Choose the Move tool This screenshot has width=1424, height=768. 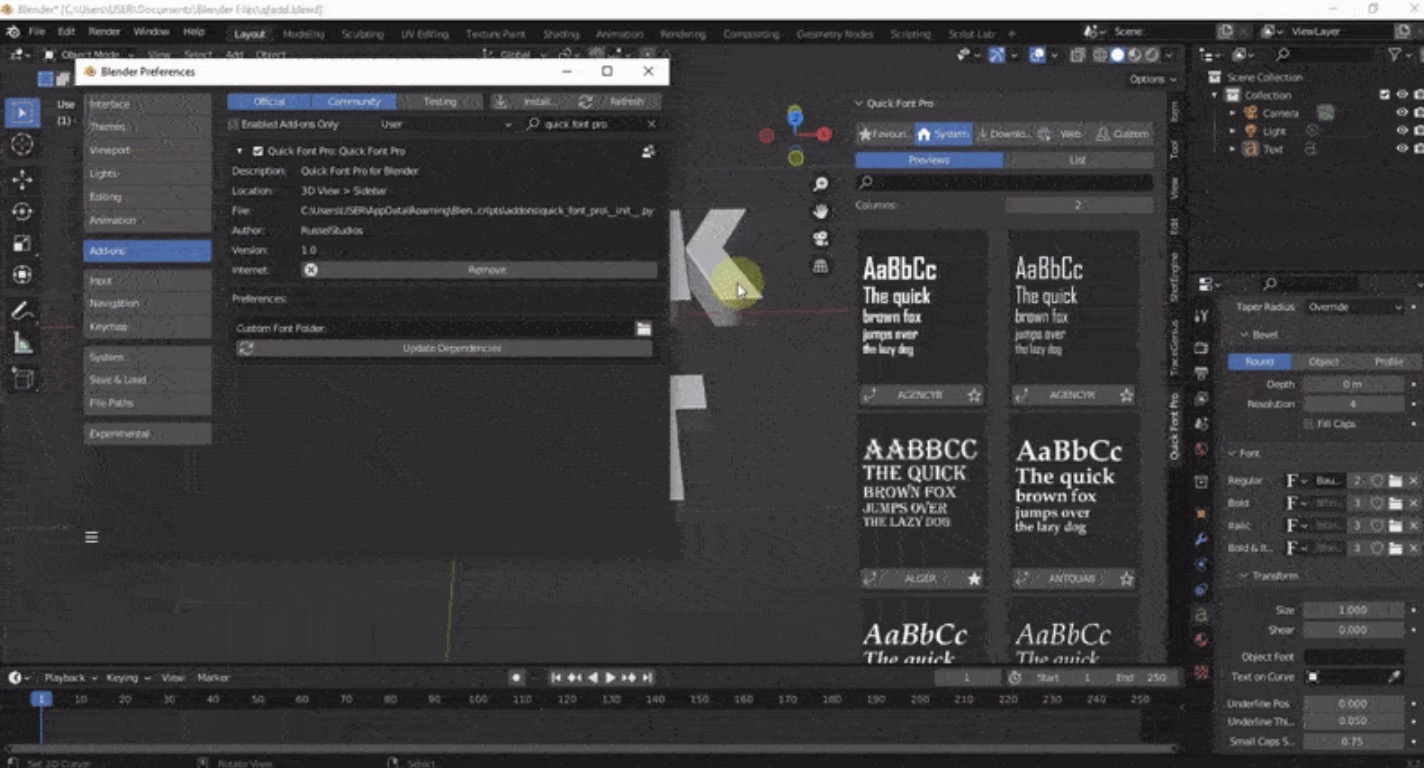coord(22,180)
